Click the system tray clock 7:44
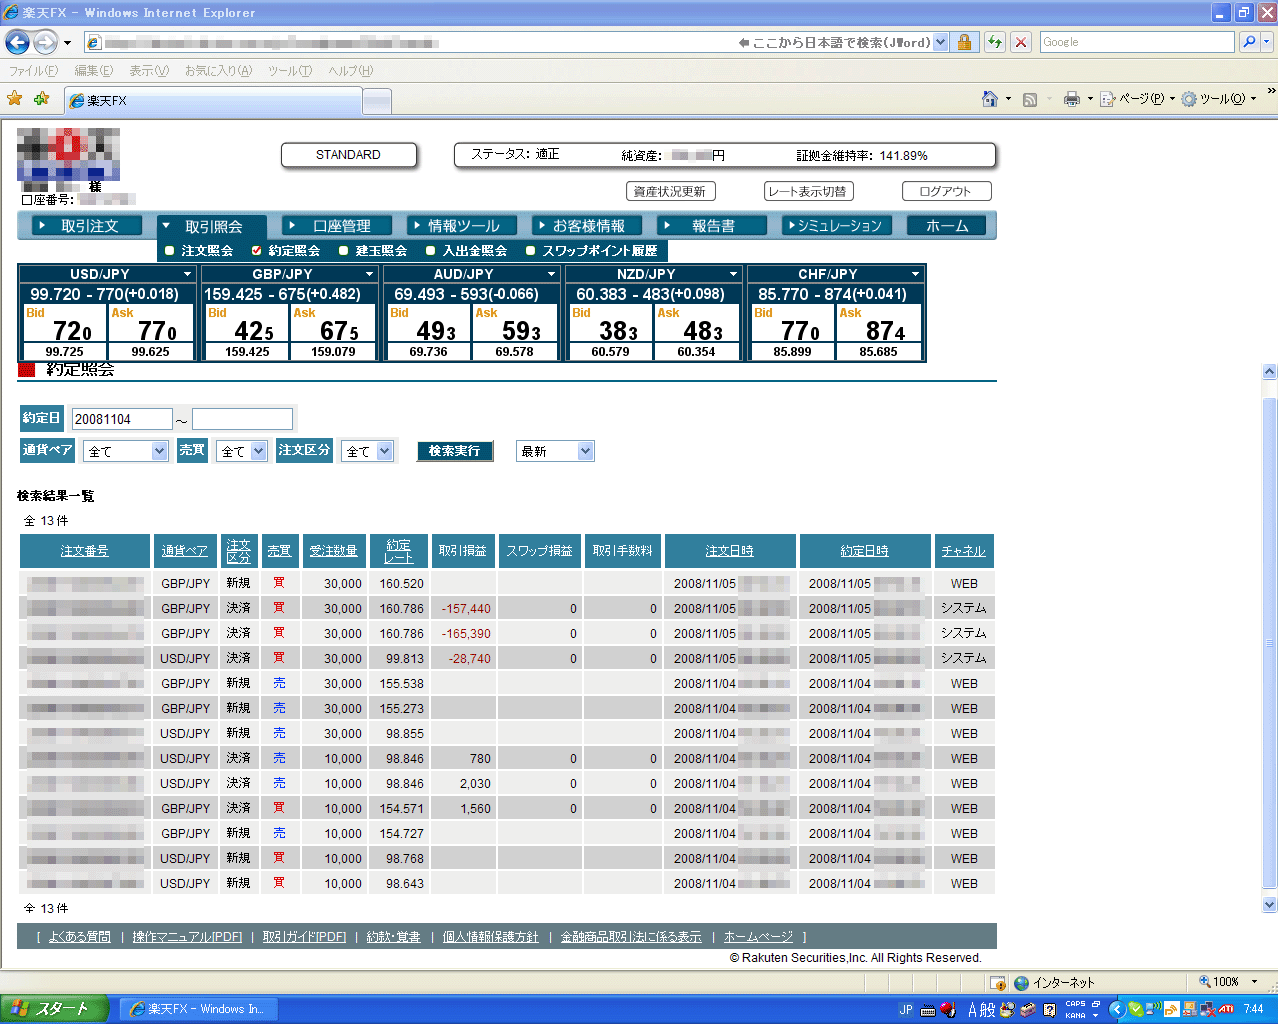Image resolution: width=1278 pixels, height=1024 pixels. [1254, 1009]
